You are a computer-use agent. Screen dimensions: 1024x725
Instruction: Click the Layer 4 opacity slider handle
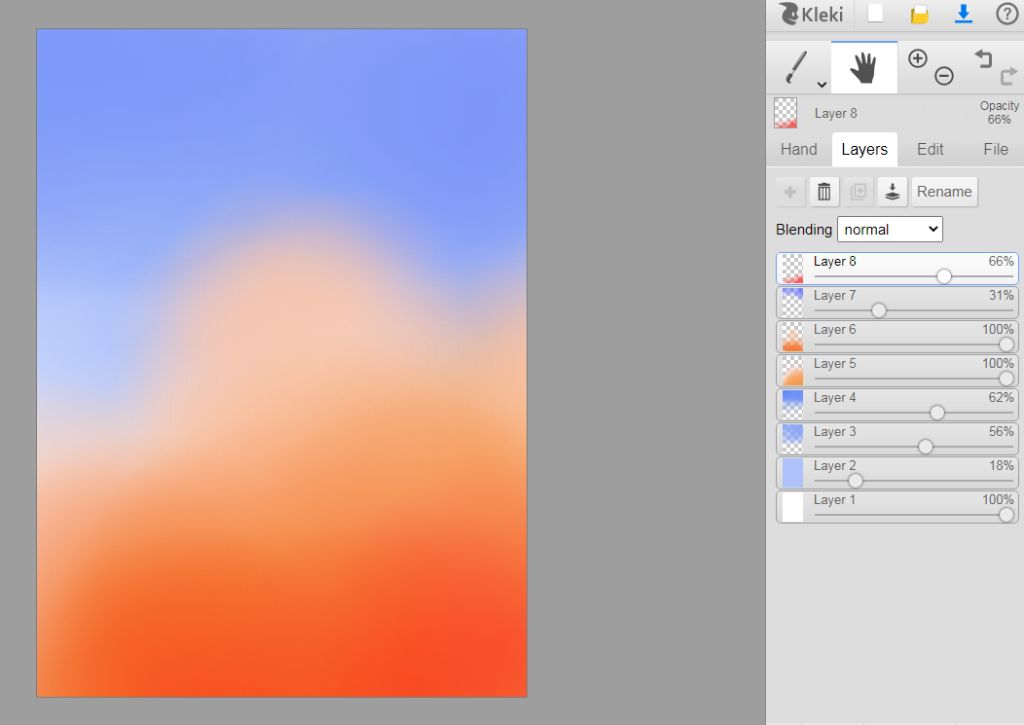coord(936,412)
